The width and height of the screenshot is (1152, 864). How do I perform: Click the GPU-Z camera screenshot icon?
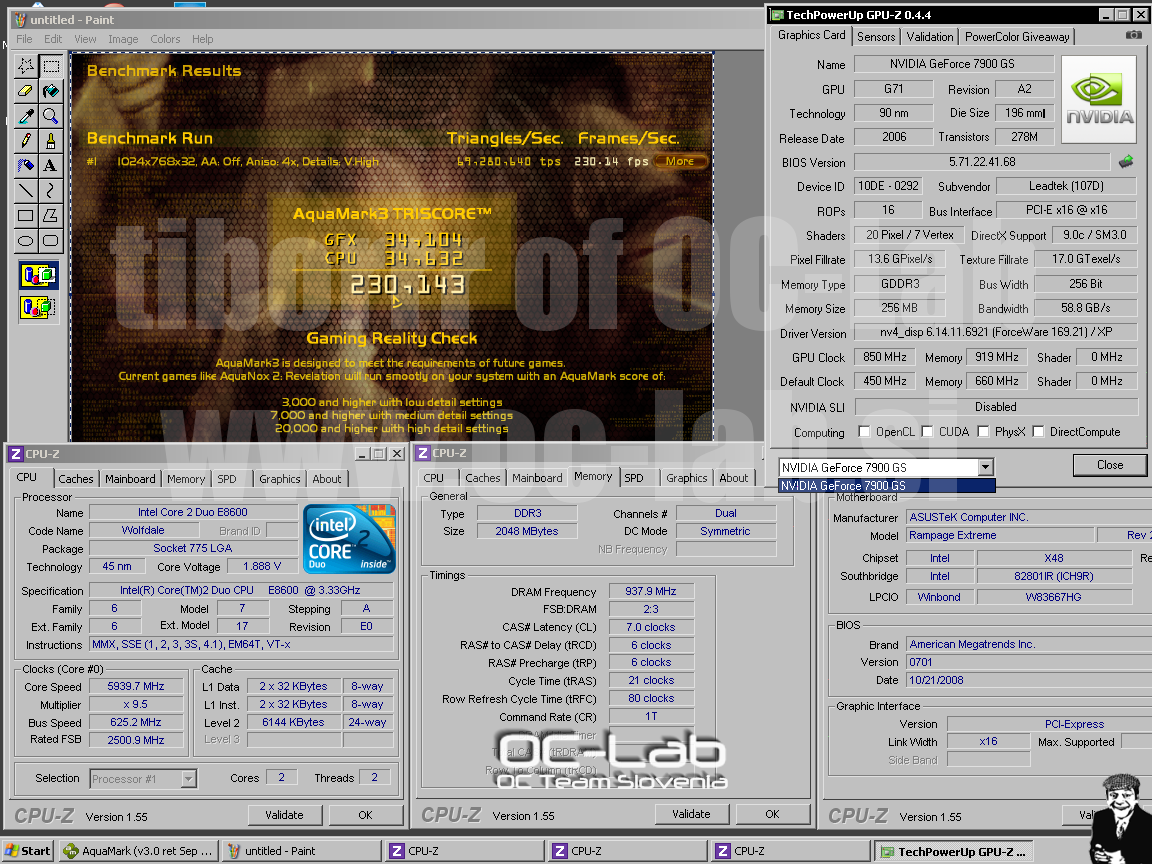click(x=1134, y=35)
